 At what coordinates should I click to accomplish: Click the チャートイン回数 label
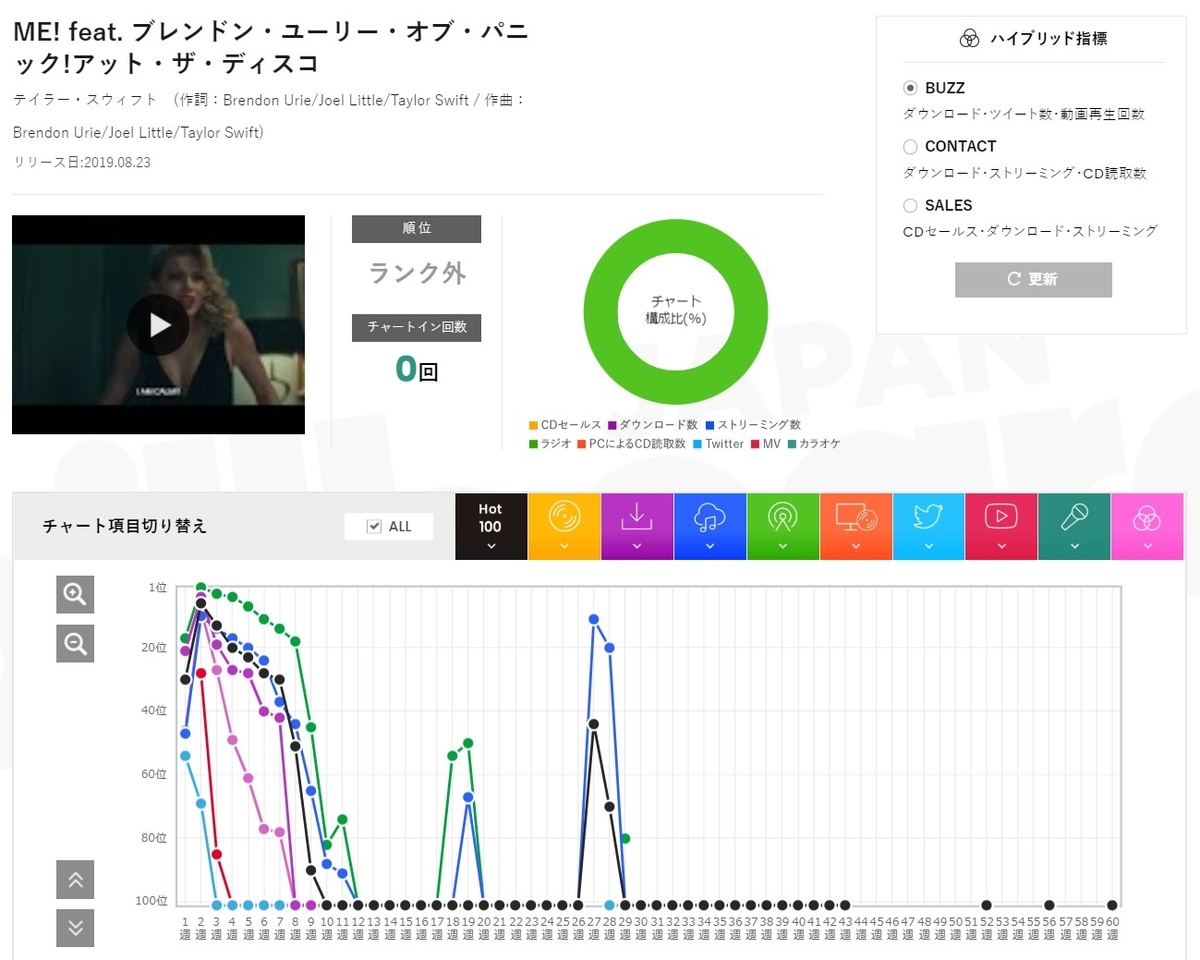pyautogui.click(x=416, y=327)
